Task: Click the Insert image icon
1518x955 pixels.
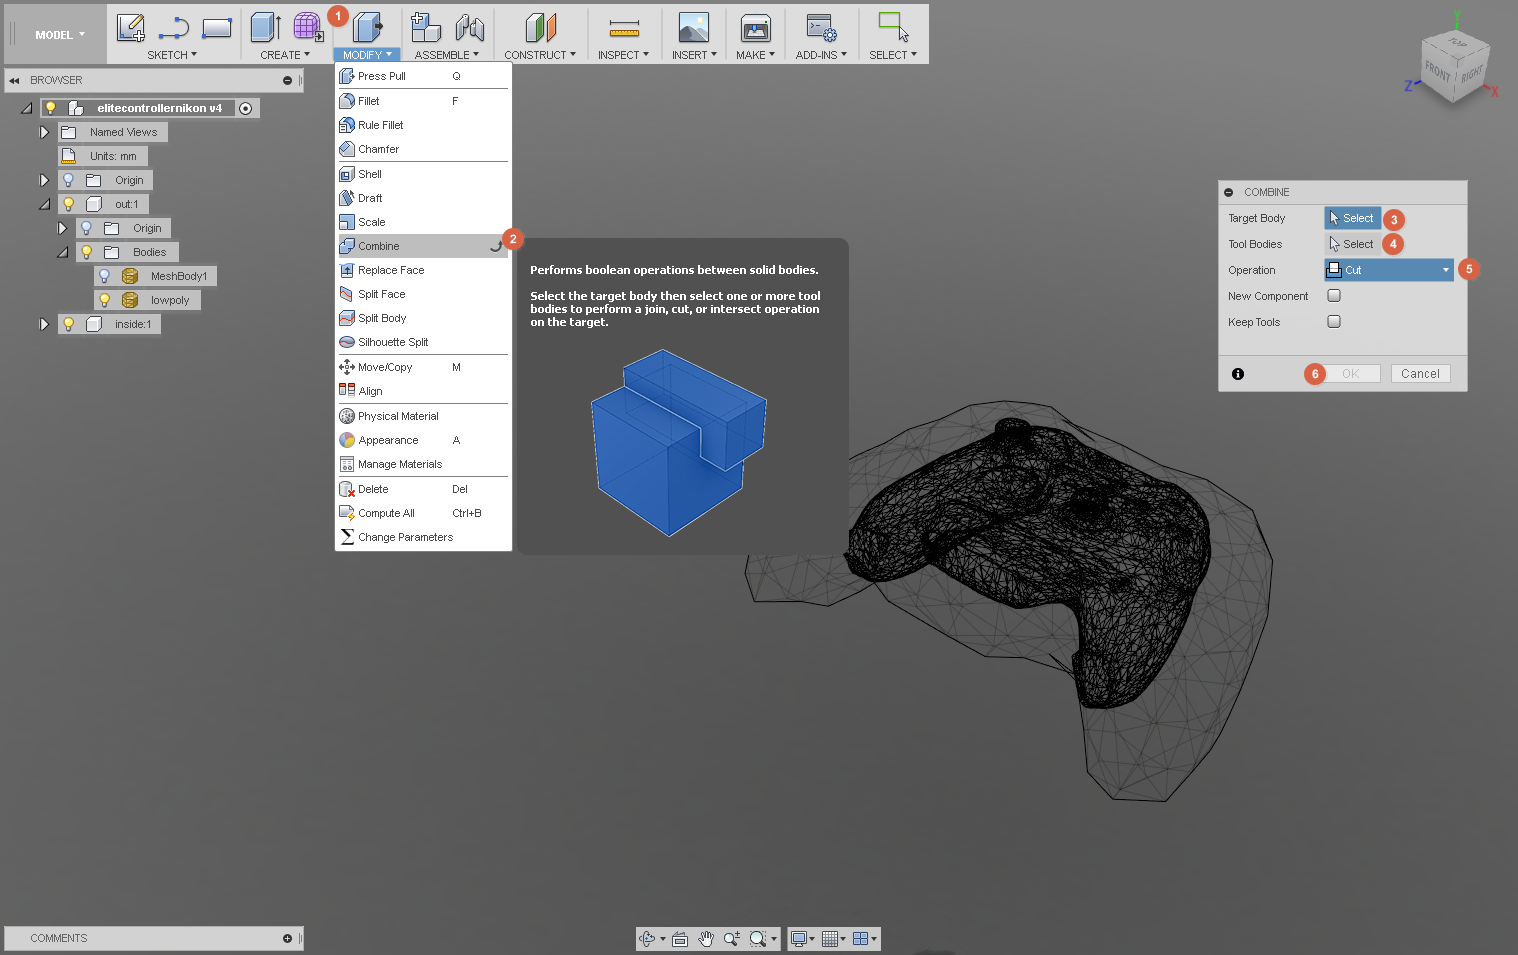Action: (x=693, y=28)
